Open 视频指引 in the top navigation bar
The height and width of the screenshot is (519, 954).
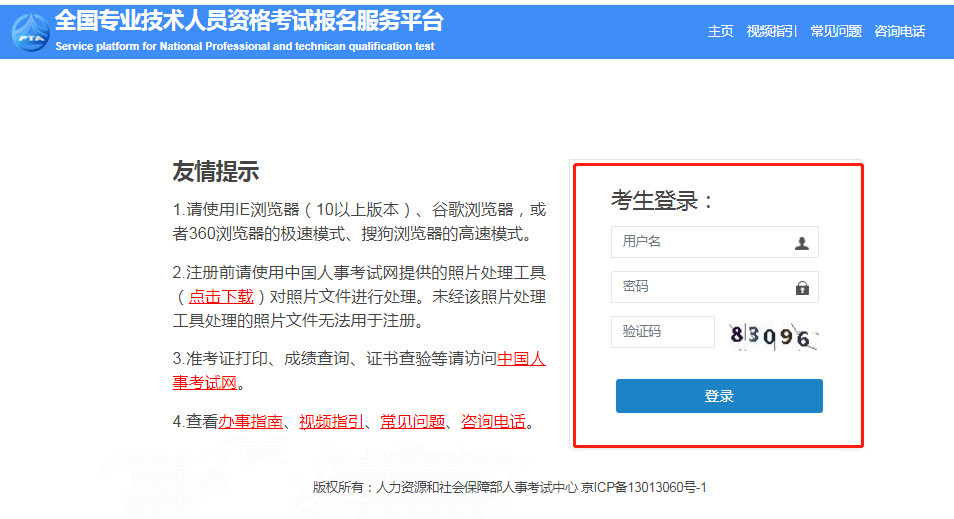(x=771, y=31)
